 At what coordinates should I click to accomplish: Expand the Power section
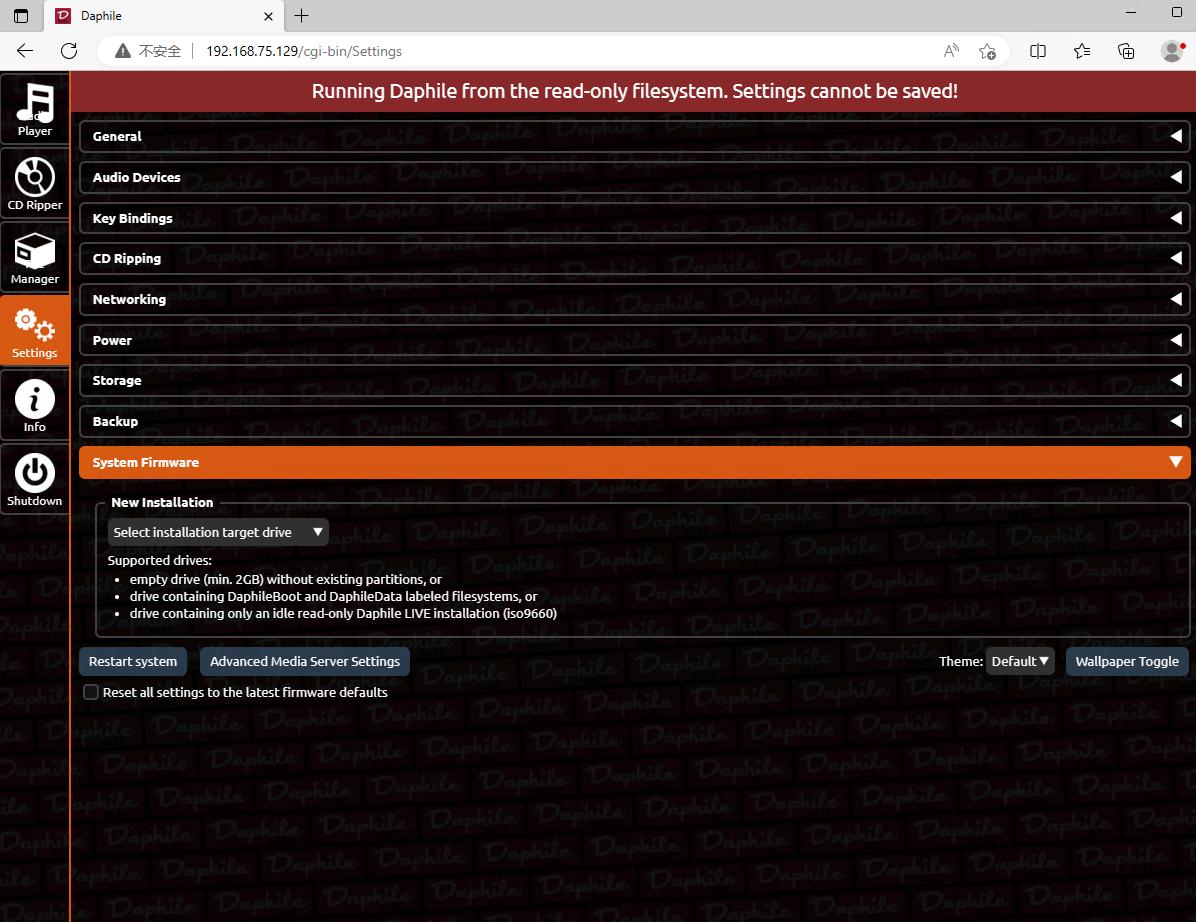pos(634,340)
